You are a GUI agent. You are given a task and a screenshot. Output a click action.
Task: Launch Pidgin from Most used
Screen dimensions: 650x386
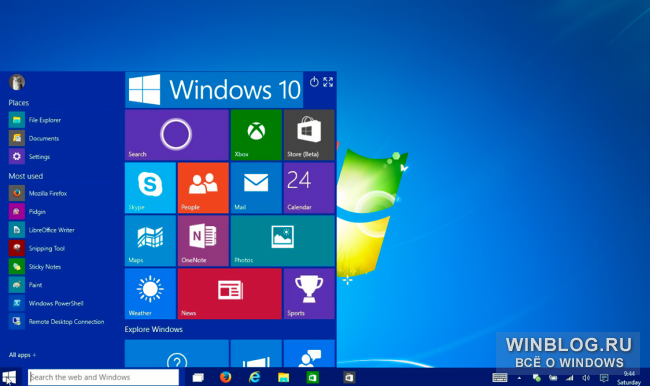pyautogui.click(x=27, y=211)
